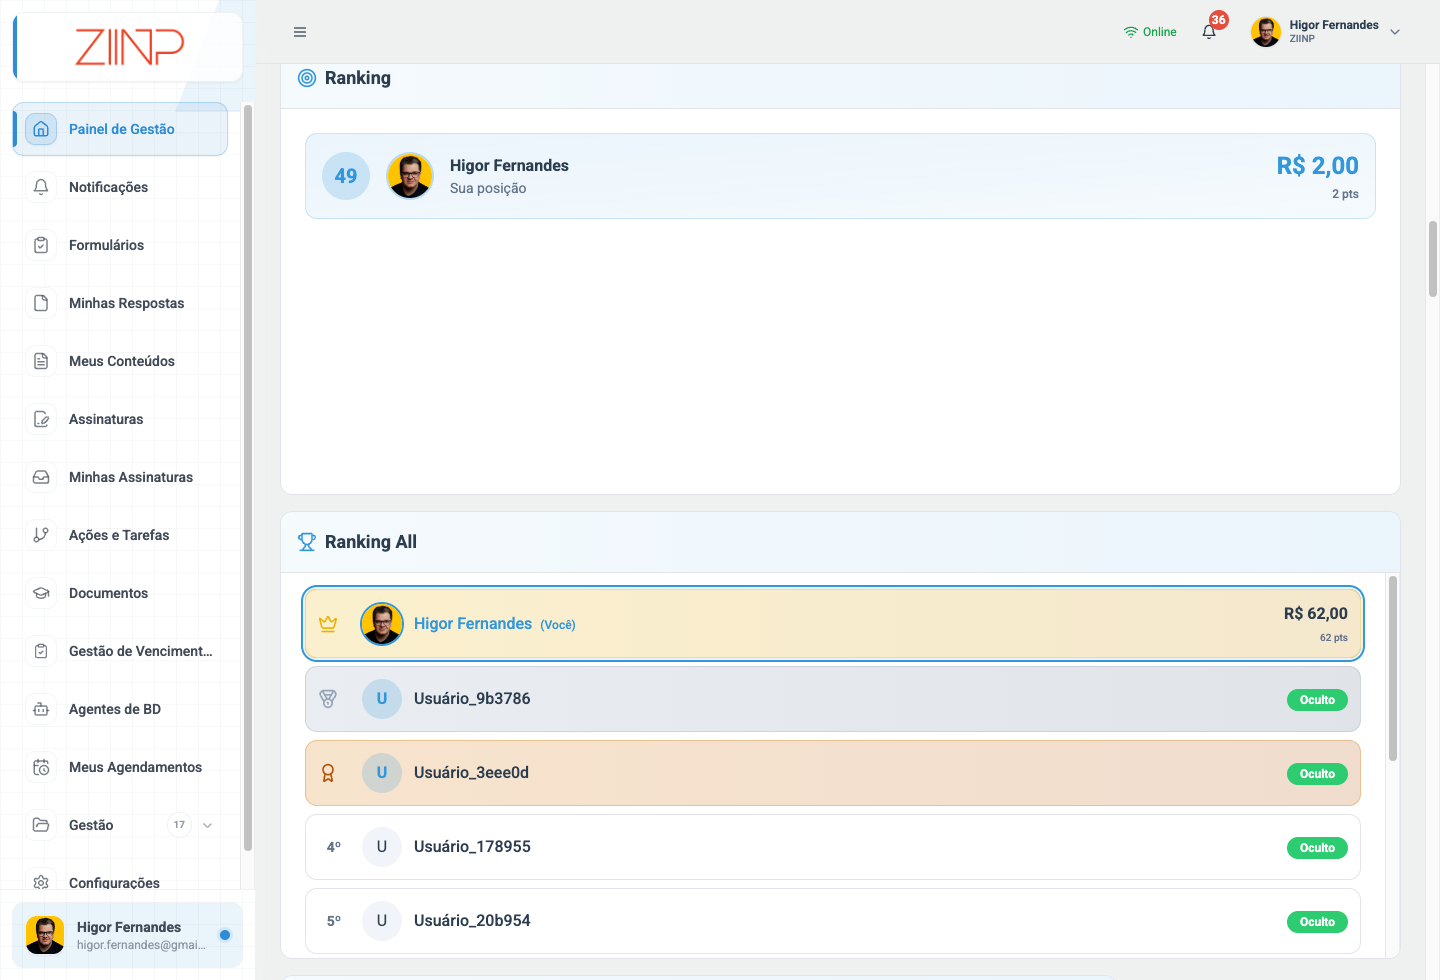The height and width of the screenshot is (980, 1440).
Task: Click the top-right Higor Fernandes avatar
Action: tap(1266, 32)
